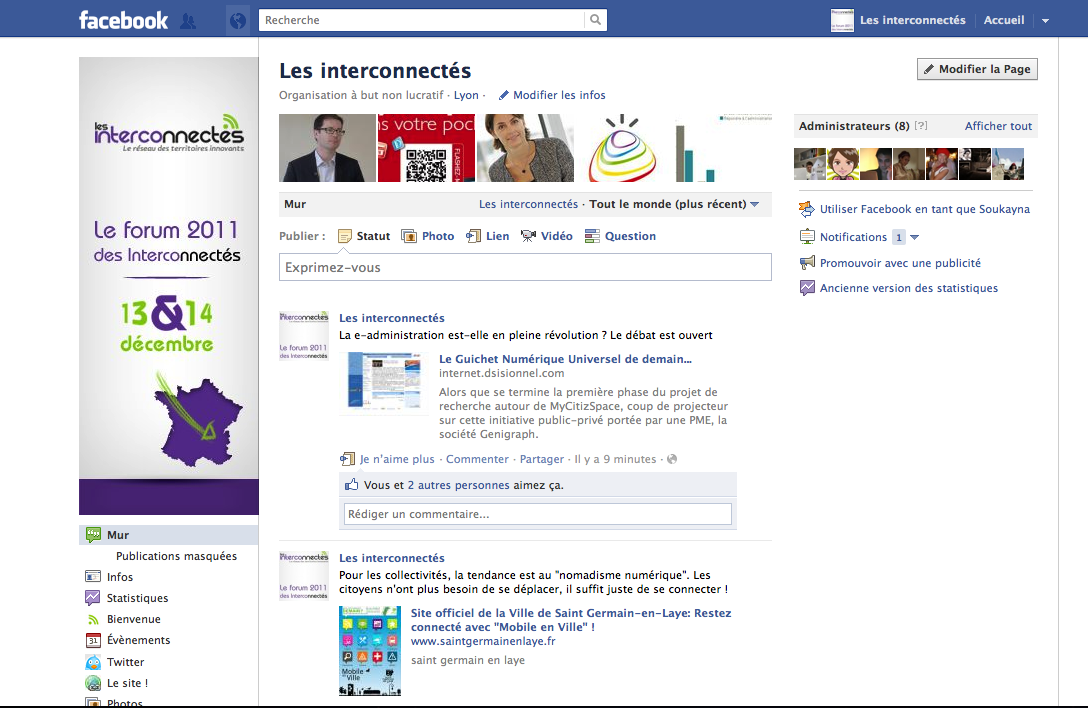Click the Le site ! globe icon
The height and width of the screenshot is (708, 1088).
pos(93,683)
